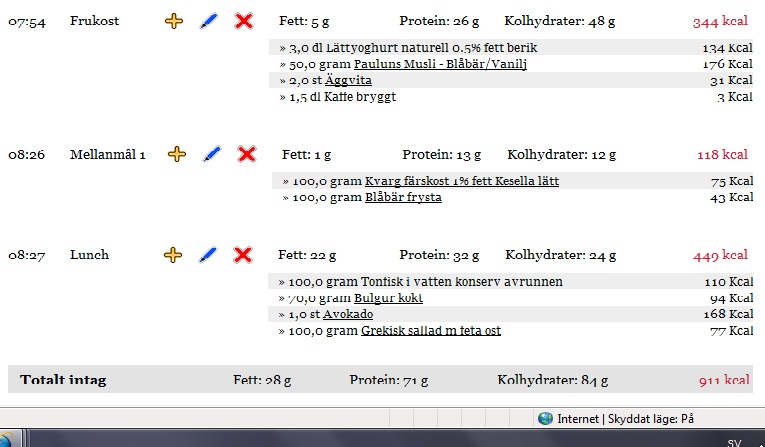Edit the Mellanmål 1 meal entry
This screenshot has height=447, width=765.
pos(211,154)
